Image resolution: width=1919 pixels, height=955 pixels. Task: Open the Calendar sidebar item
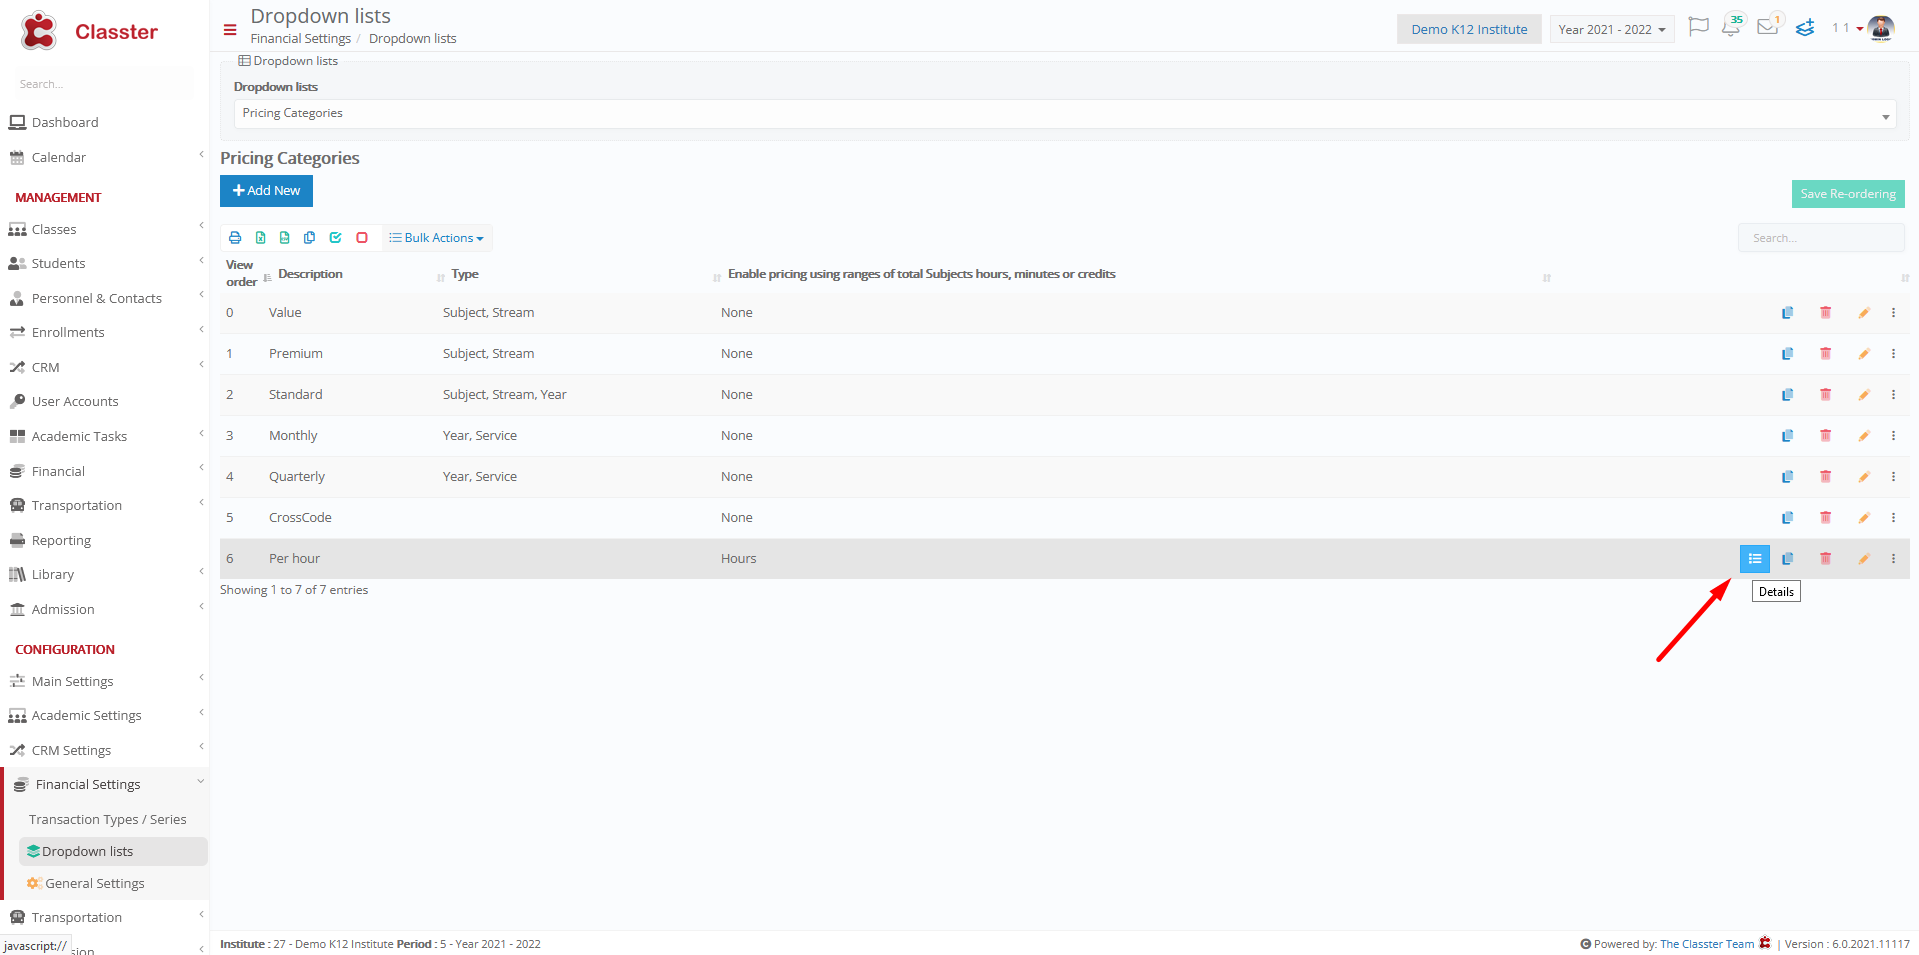(x=105, y=158)
